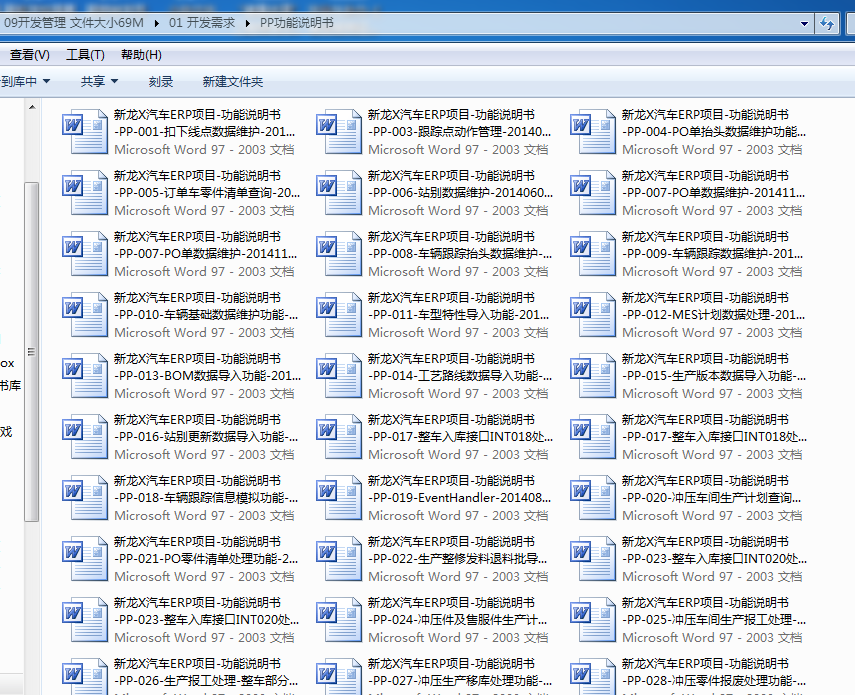The image size is (855, 695).
Task: Expand the arrow after 01 开发需求
Action: [x=248, y=23]
